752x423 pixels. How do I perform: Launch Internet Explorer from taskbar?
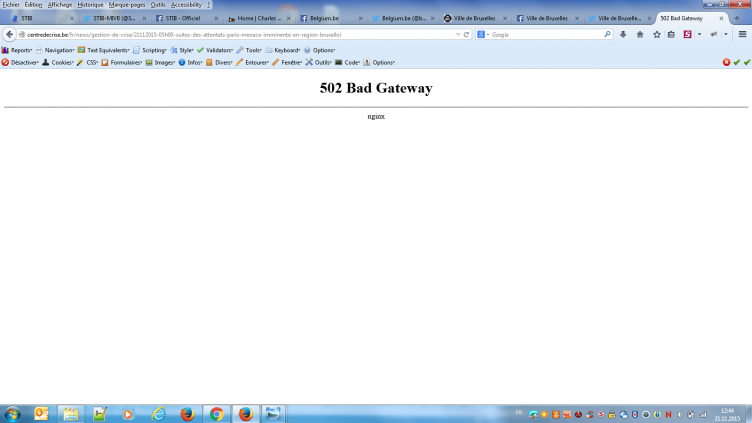pyautogui.click(x=158, y=414)
